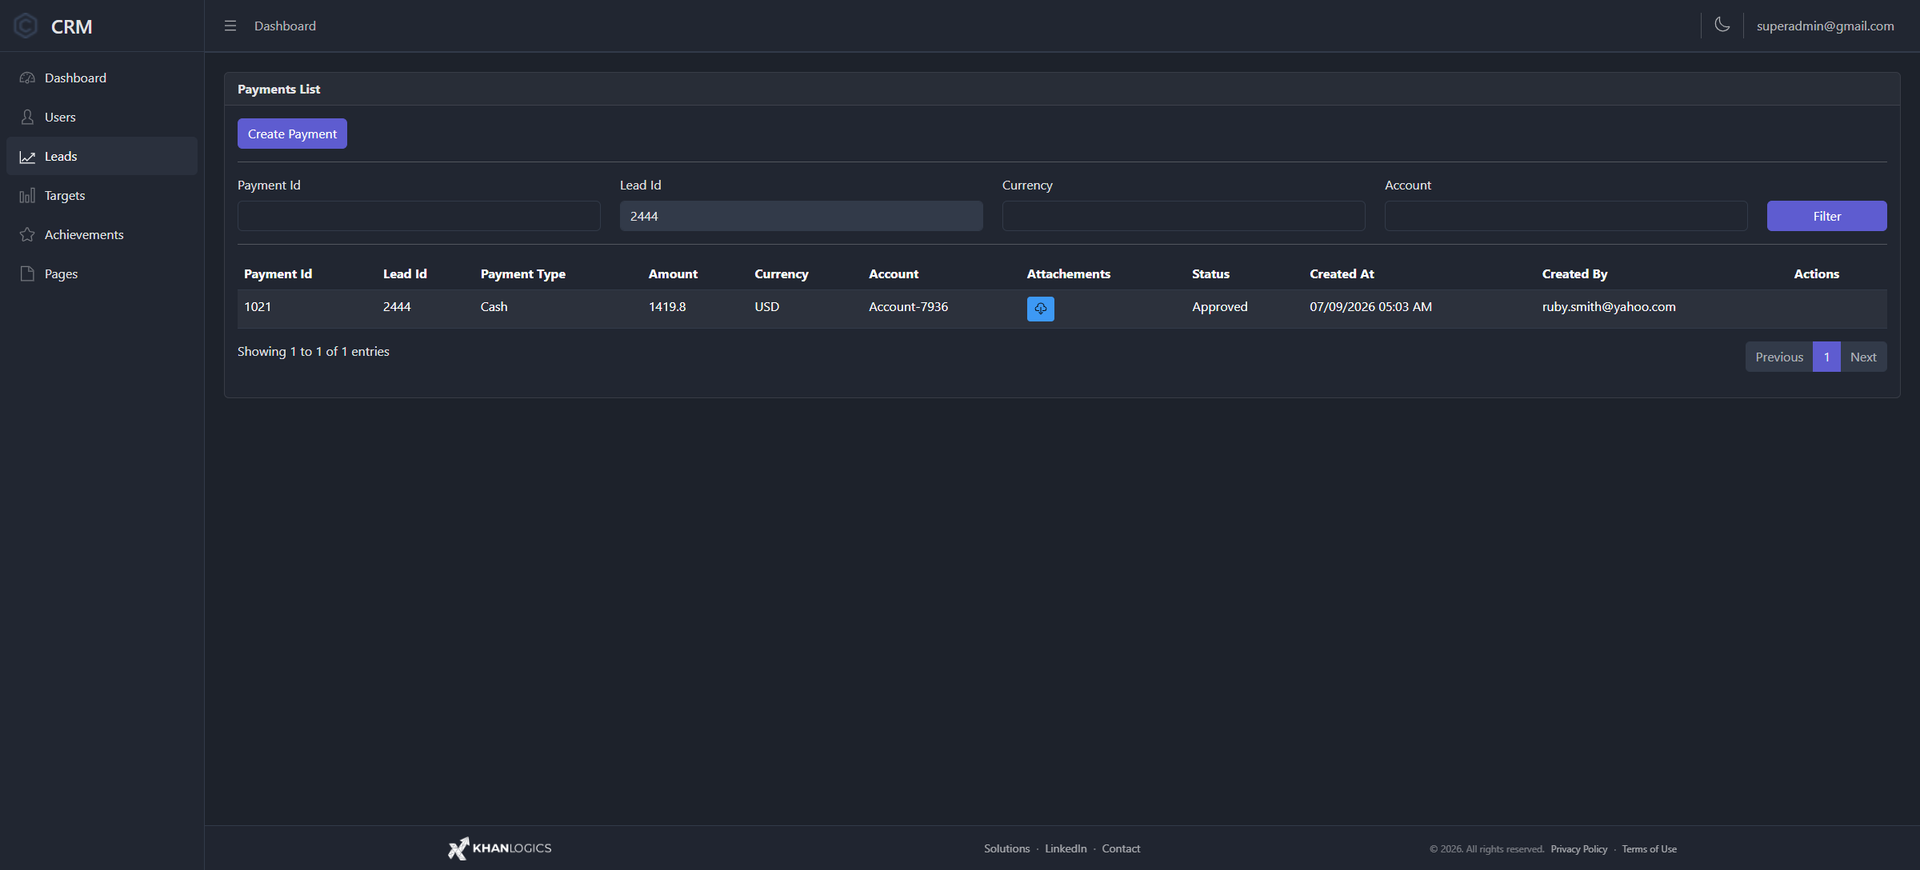Open superadmin@gmail.com user menu

1825,26
